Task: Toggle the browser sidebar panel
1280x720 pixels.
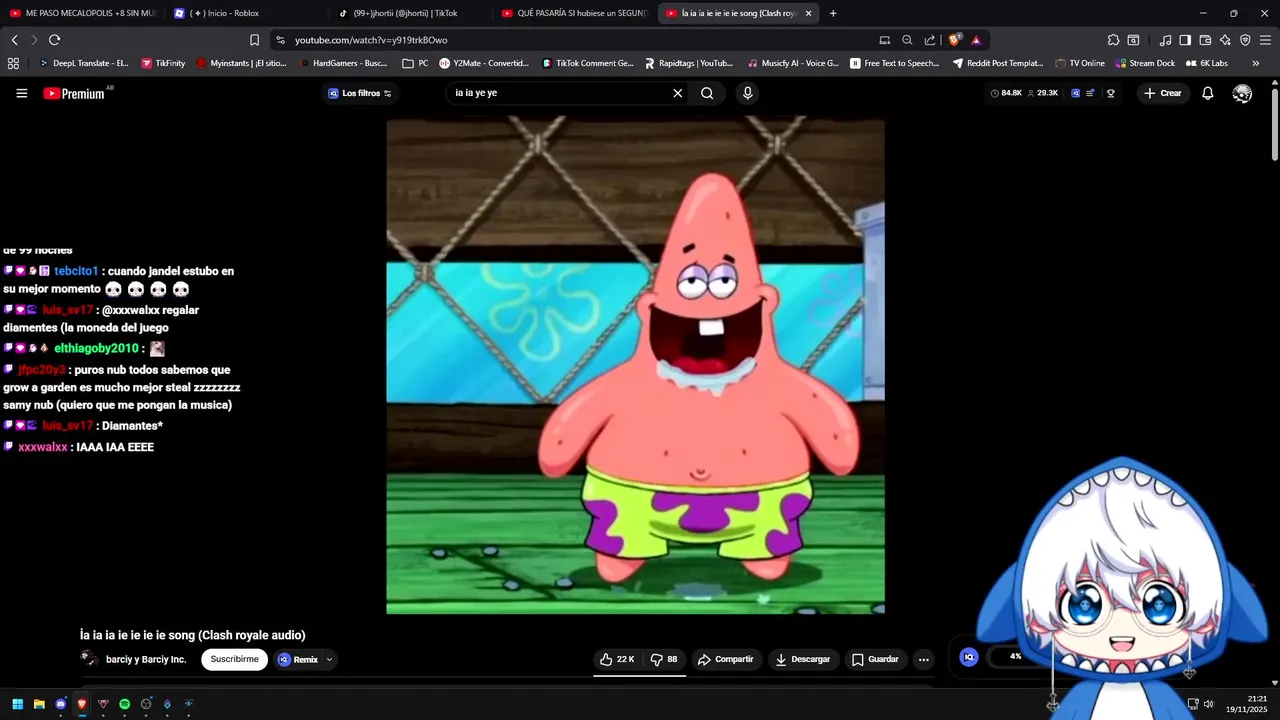Action: click(1185, 40)
